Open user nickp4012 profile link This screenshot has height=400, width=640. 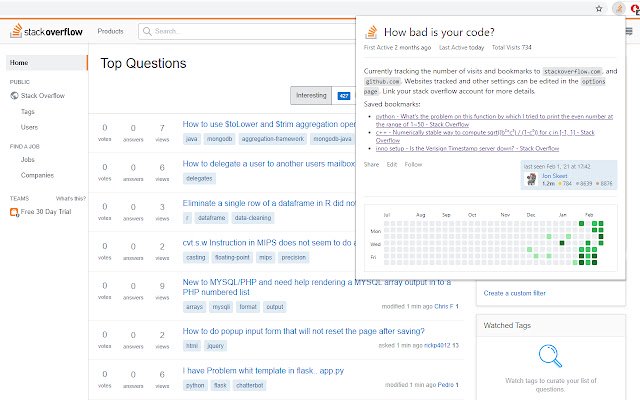pos(438,345)
